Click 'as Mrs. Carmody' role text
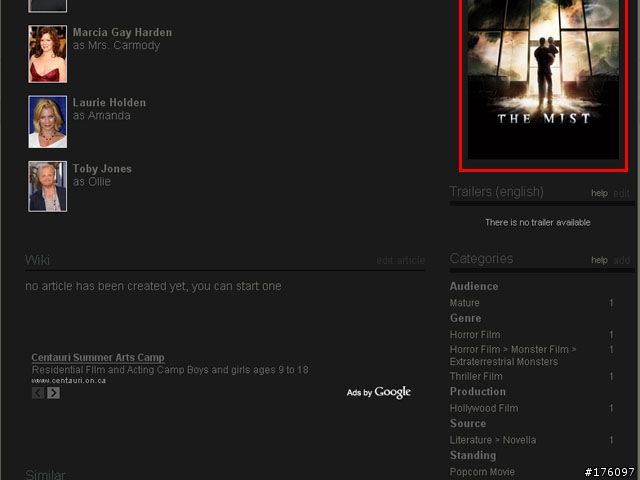The height and width of the screenshot is (480, 640). (x=116, y=45)
